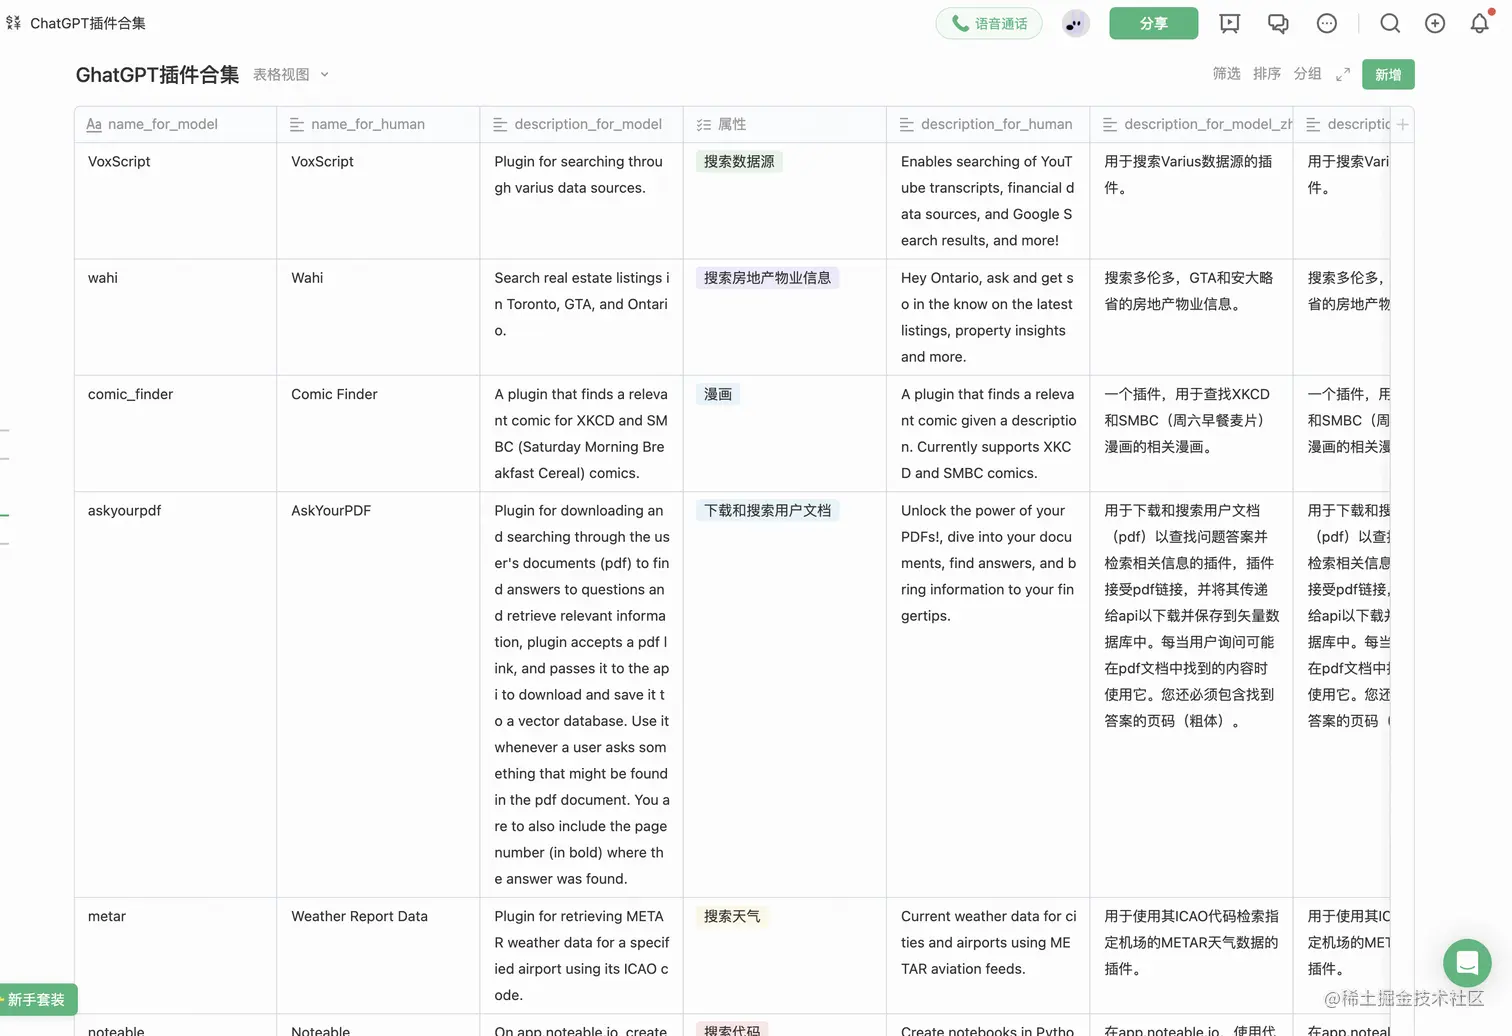Screen dimensions: 1512x1036
Task: Open the 排序 sort option
Action: (1267, 73)
